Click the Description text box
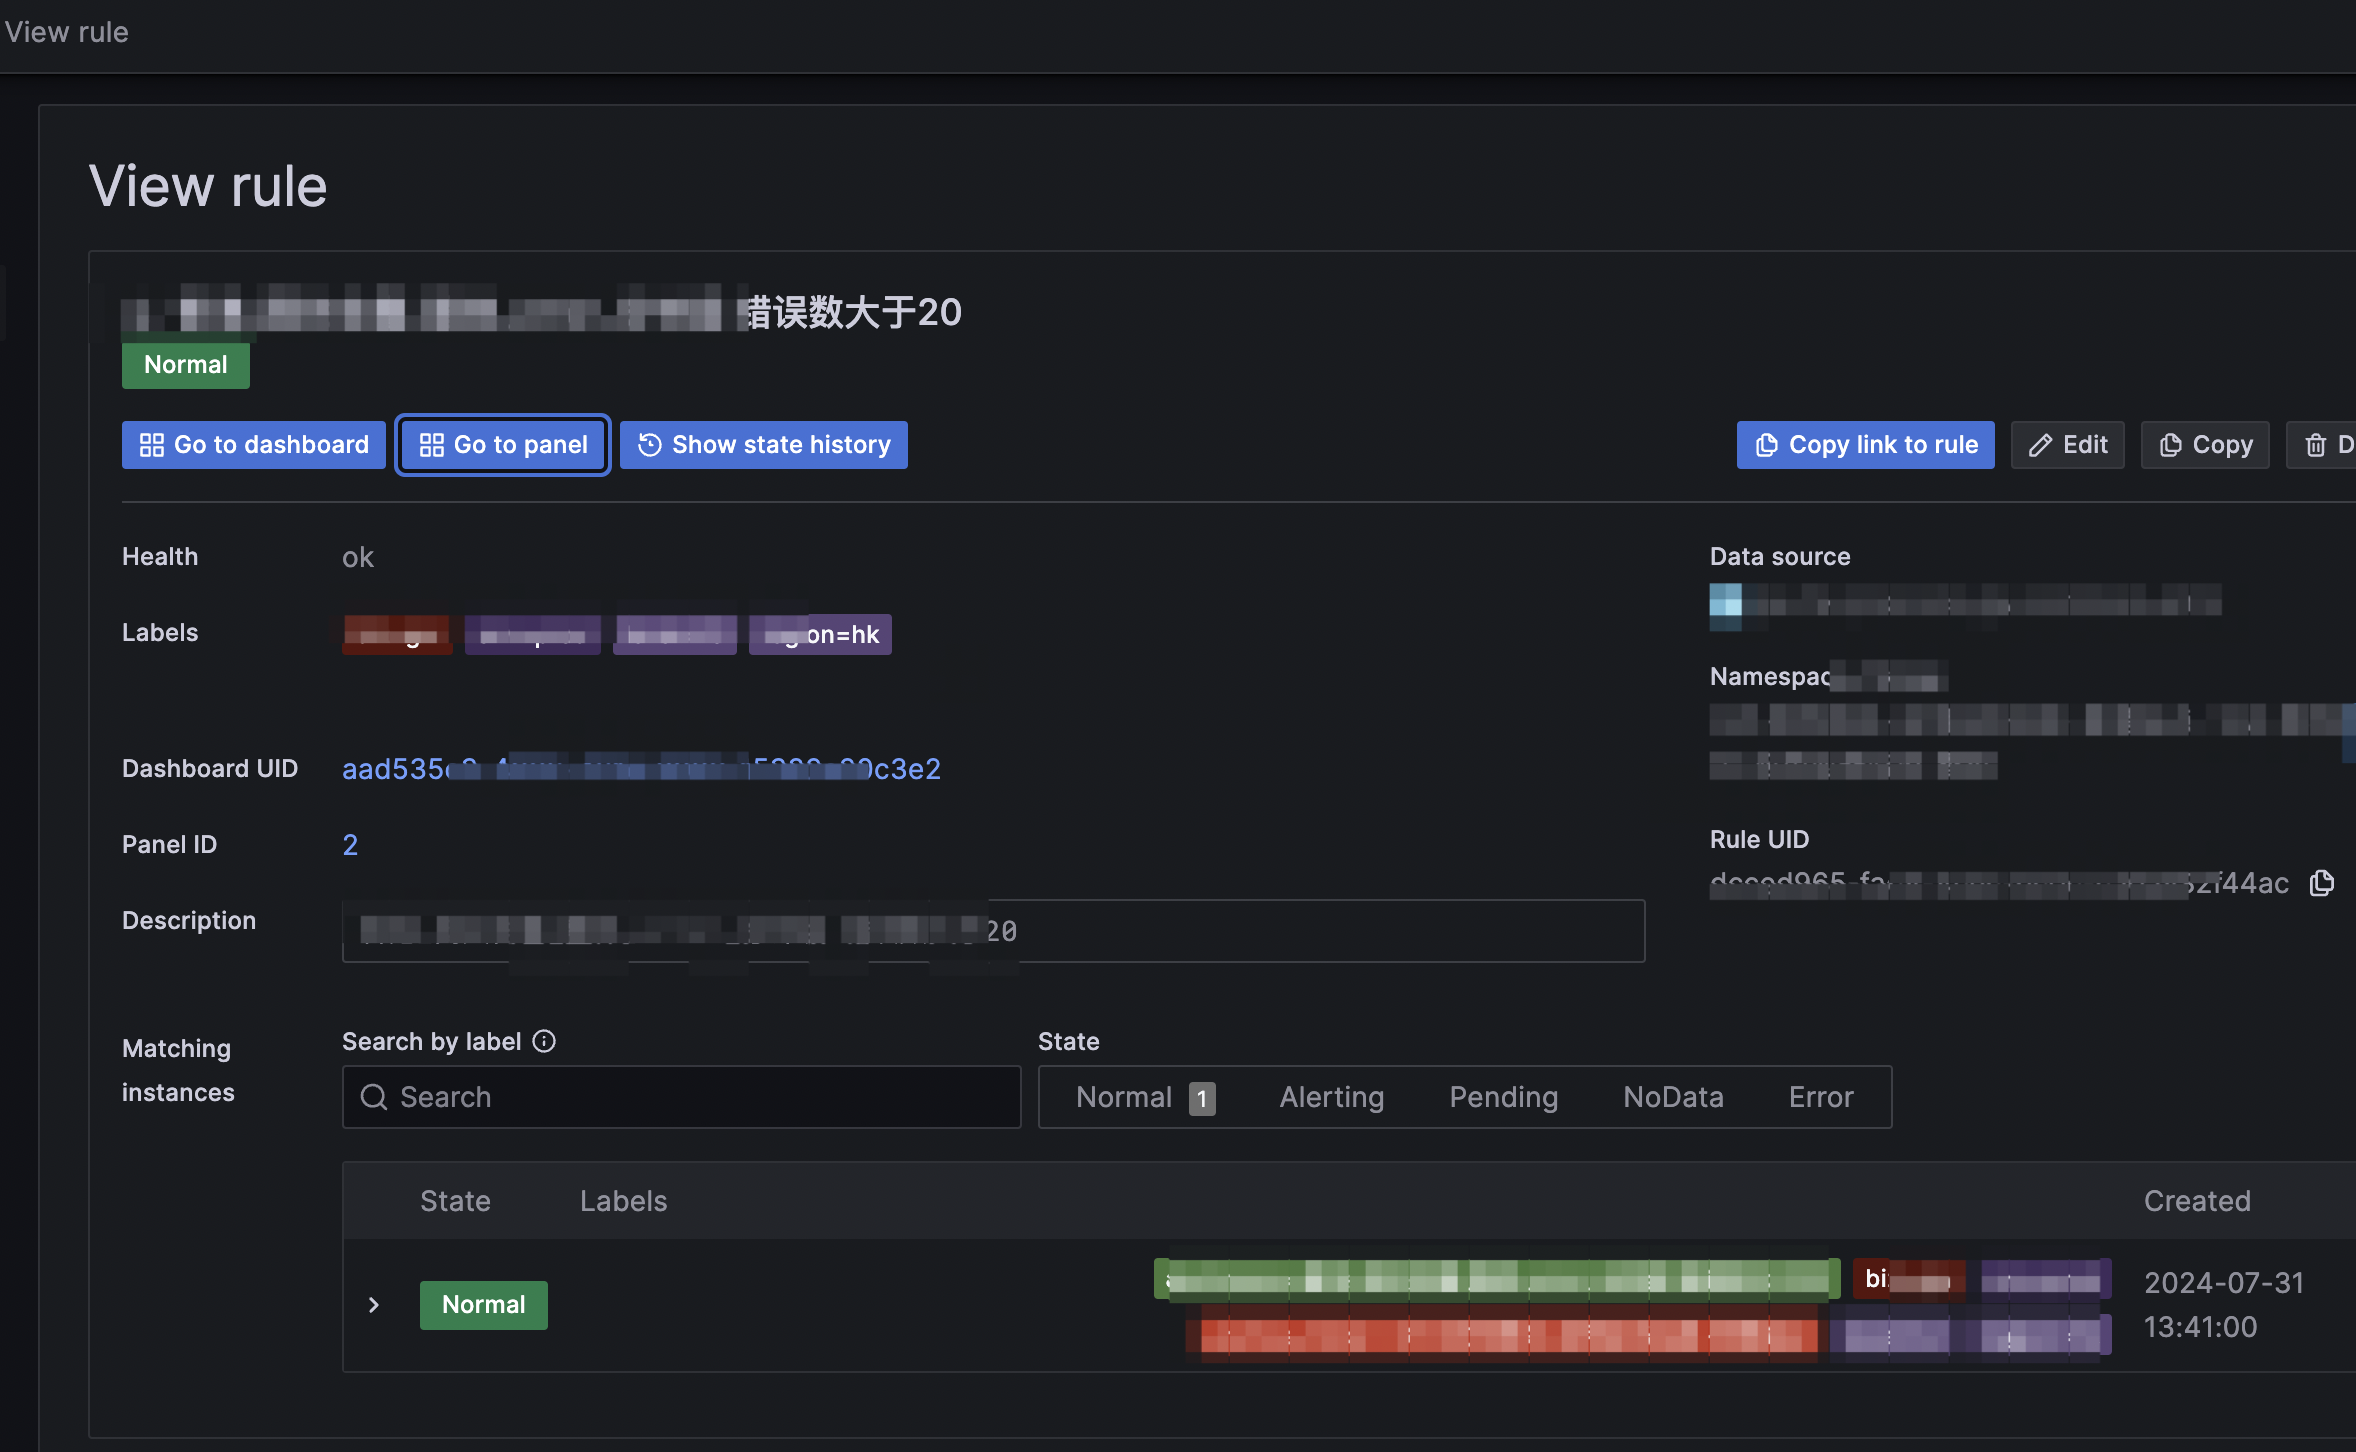The height and width of the screenshot is (1452, 2356). [994, 931]
